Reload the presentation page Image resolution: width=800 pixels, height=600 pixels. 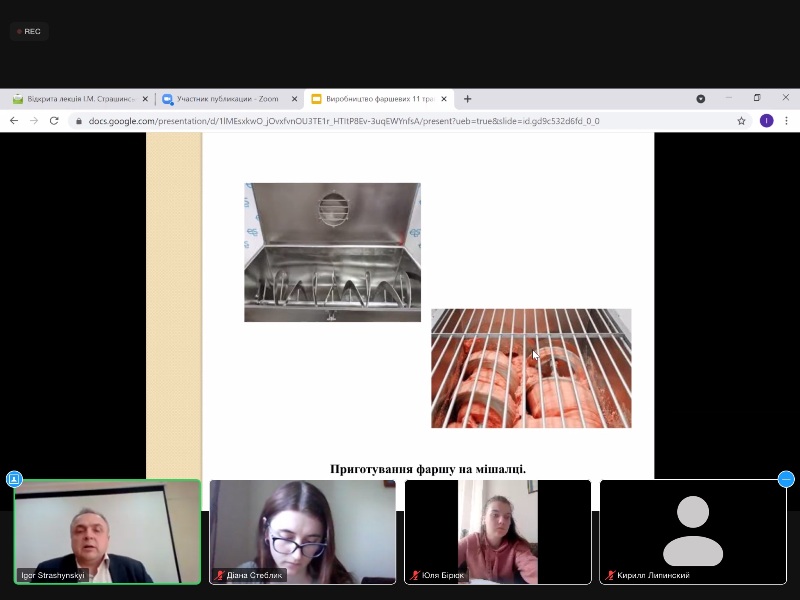[54, 121]
